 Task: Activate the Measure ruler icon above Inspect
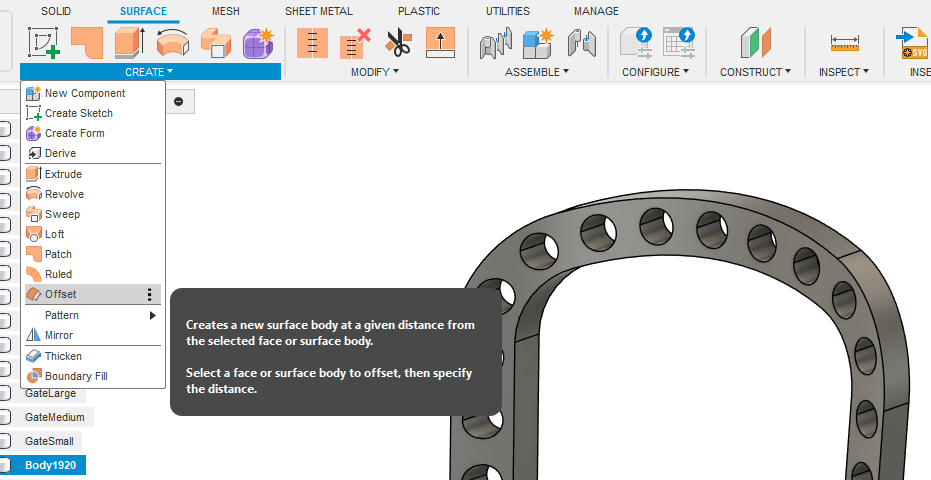coord(845,43)
